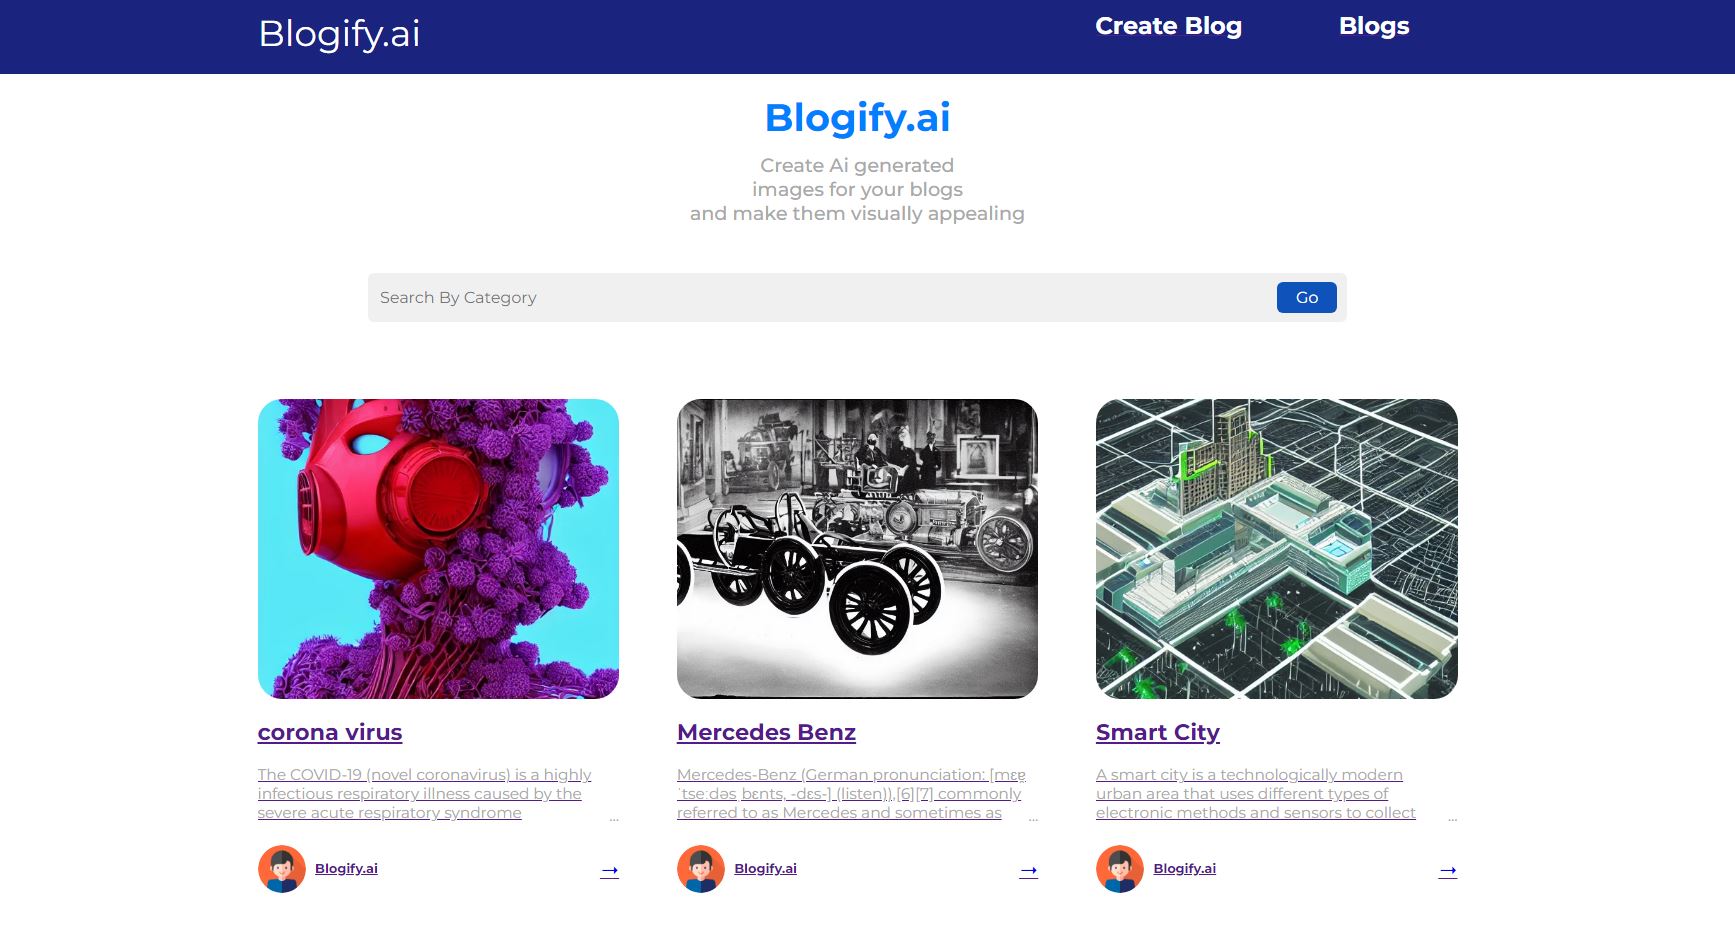Open the Mercedes Benz title link
The width and height of the screenshot is (1735, 938).
click(766, 732)
